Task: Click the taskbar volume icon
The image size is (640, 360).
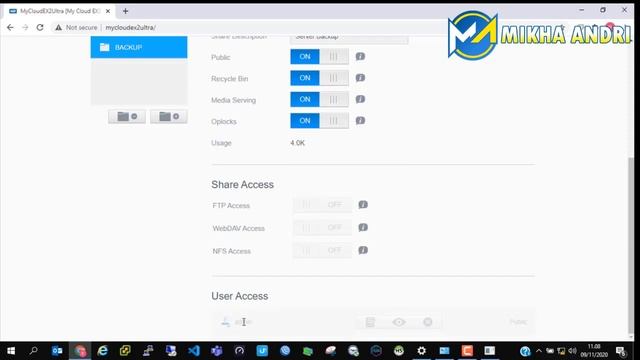Action: 572,351
